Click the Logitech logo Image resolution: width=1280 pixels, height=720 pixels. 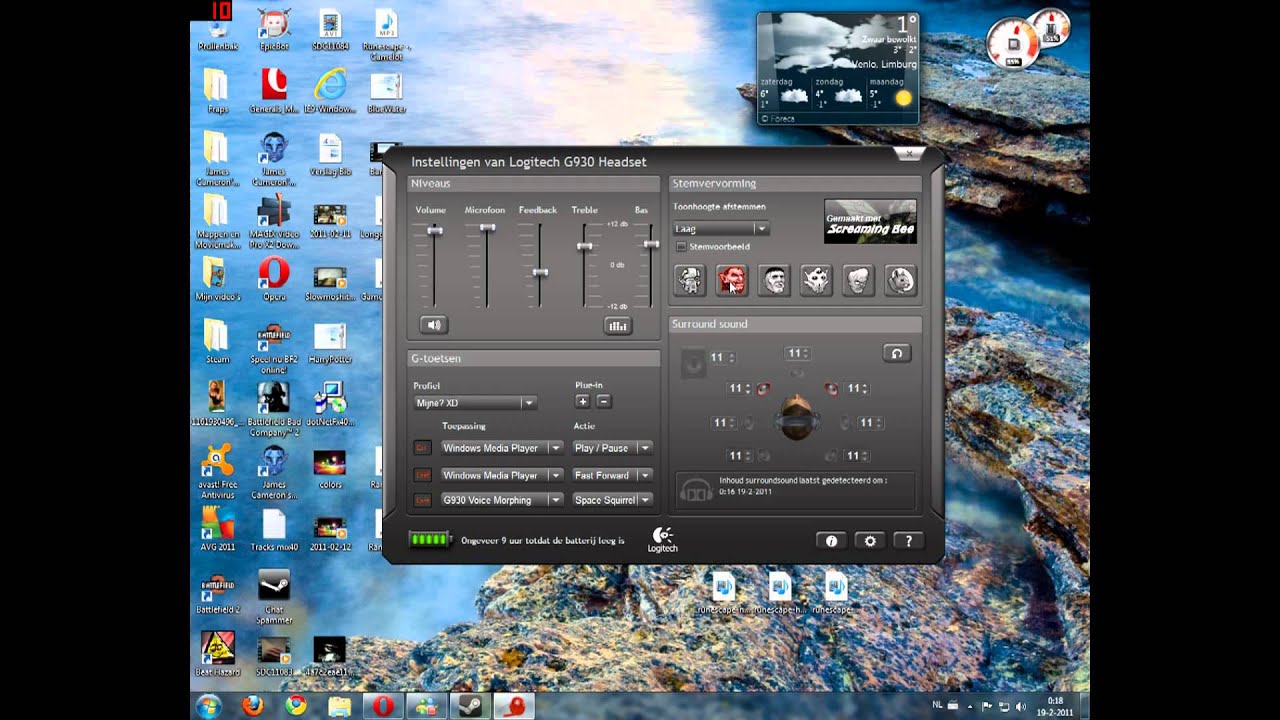click(662, 539)
